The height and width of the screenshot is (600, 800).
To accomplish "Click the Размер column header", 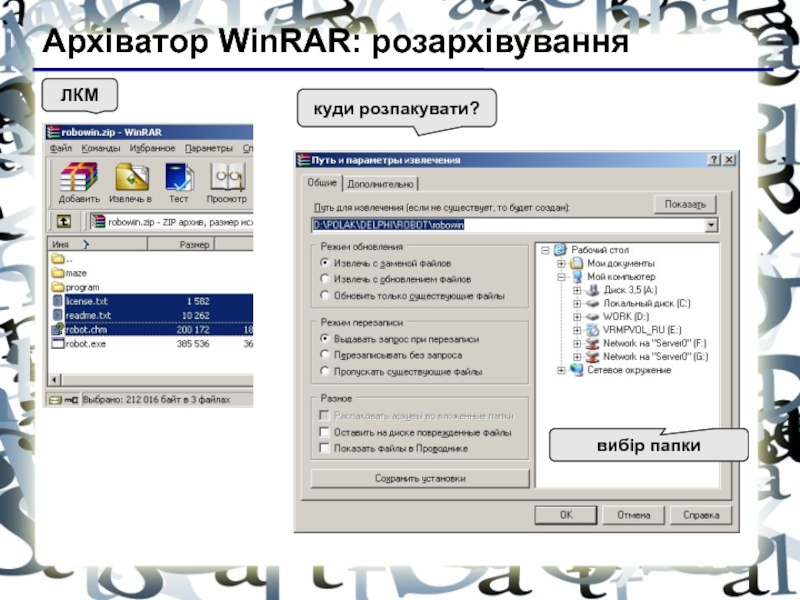I will (181, 244).
